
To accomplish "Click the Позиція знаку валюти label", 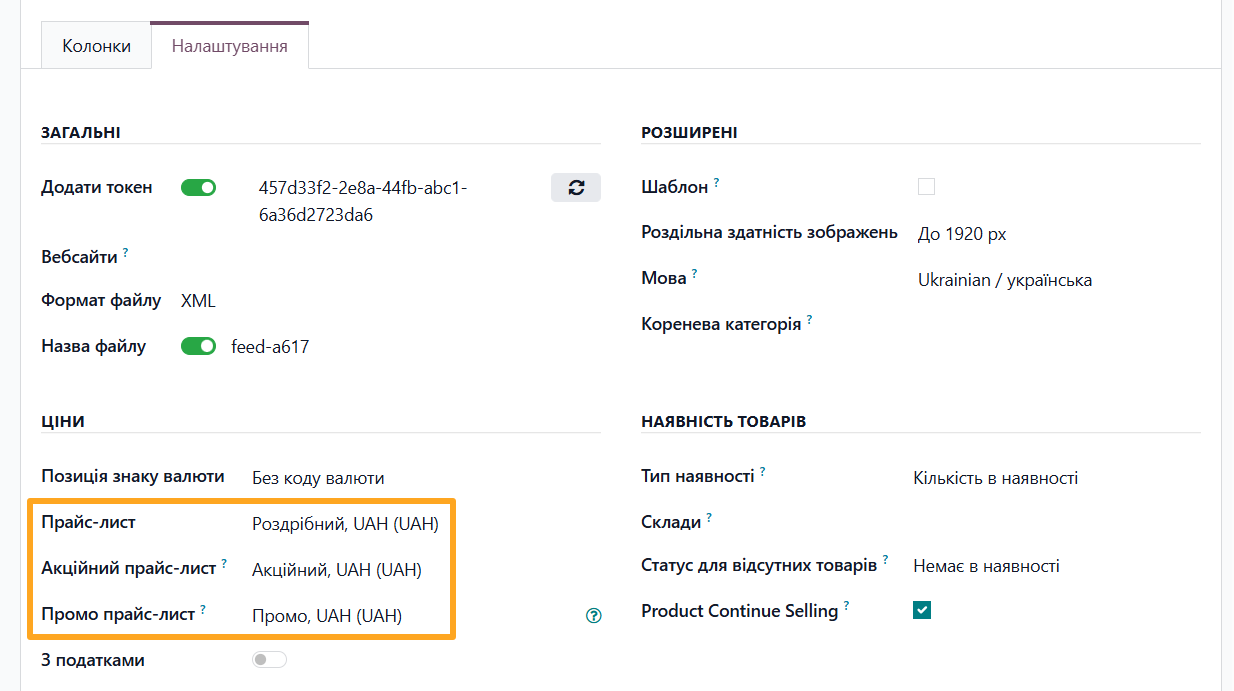I will click(133, 476).
